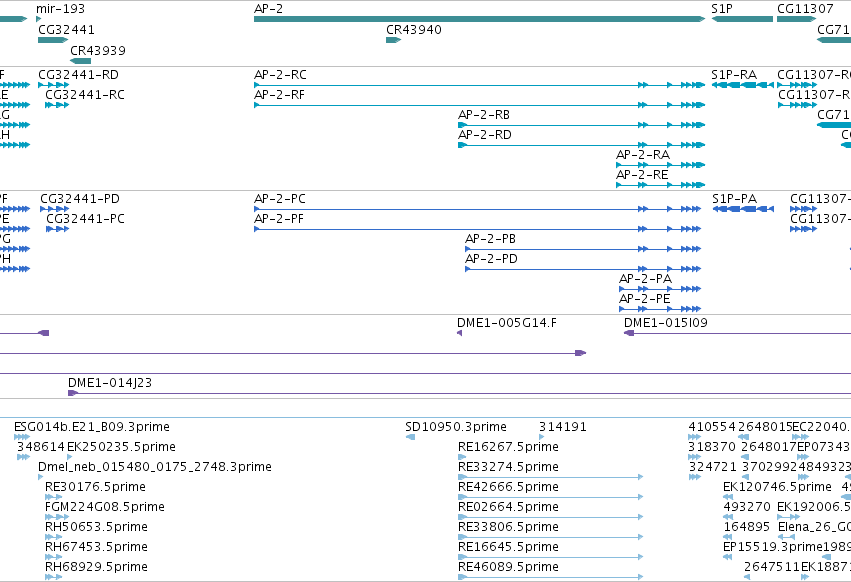Select EST RE42666.5prime

pyautogui.click(x=551, y=497)
